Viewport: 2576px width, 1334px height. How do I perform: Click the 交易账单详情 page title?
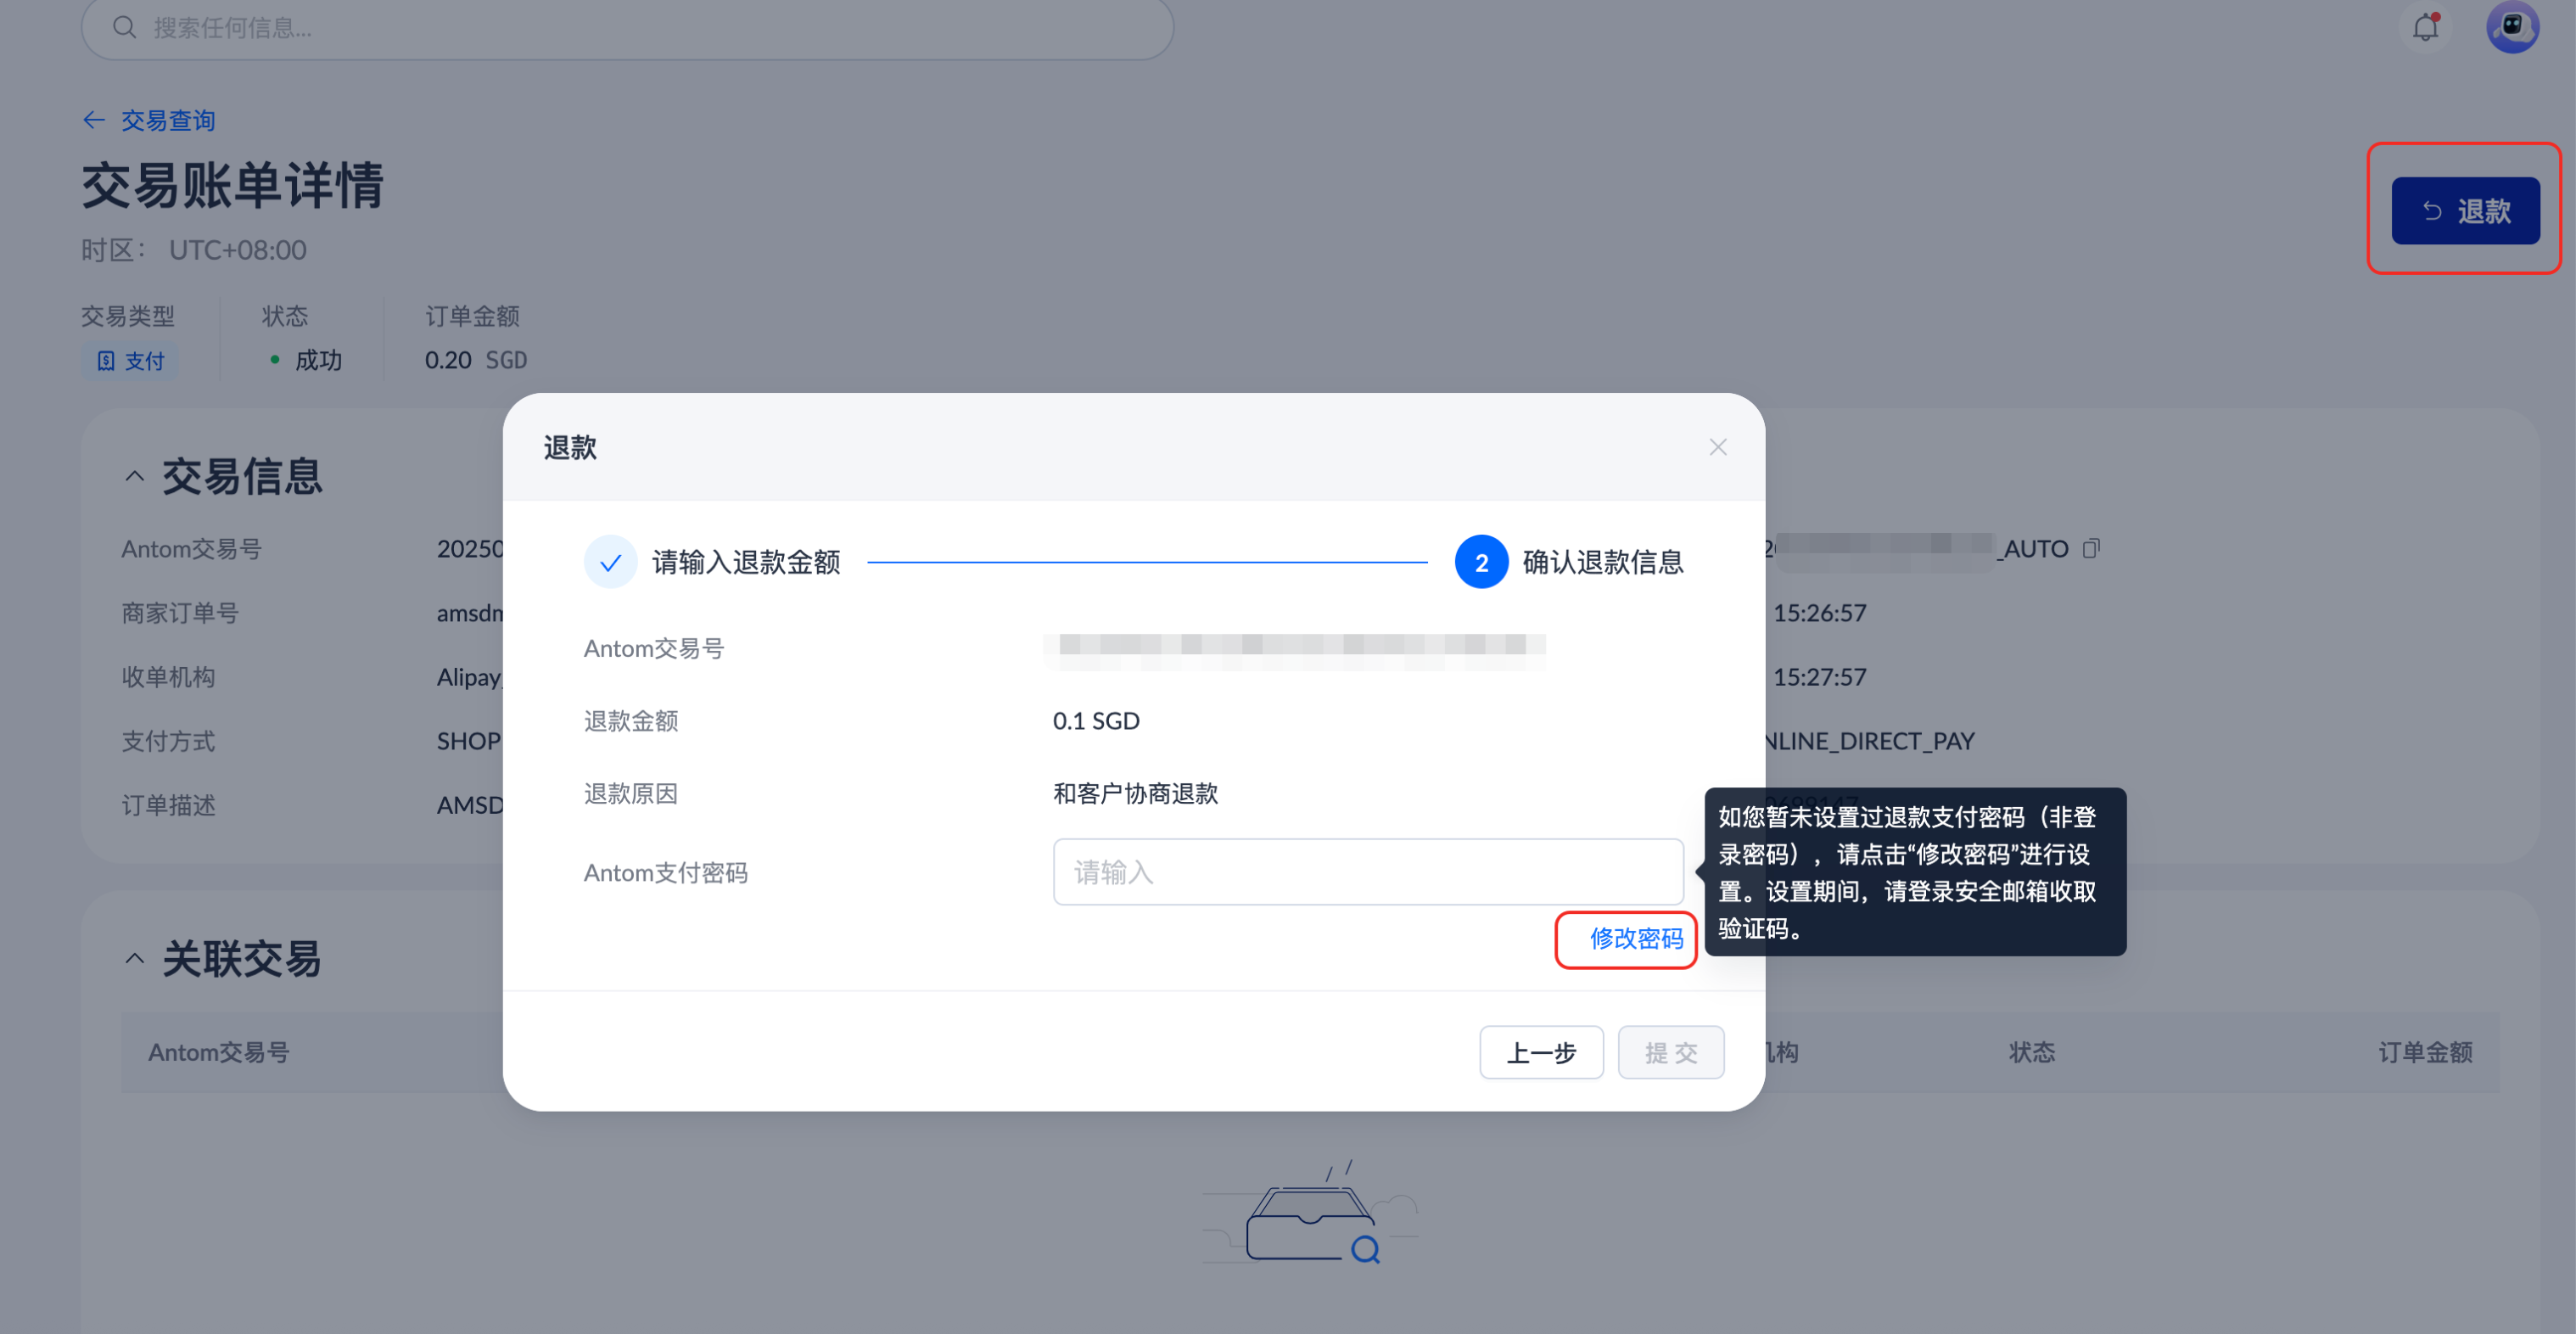[x=232, y=186]
